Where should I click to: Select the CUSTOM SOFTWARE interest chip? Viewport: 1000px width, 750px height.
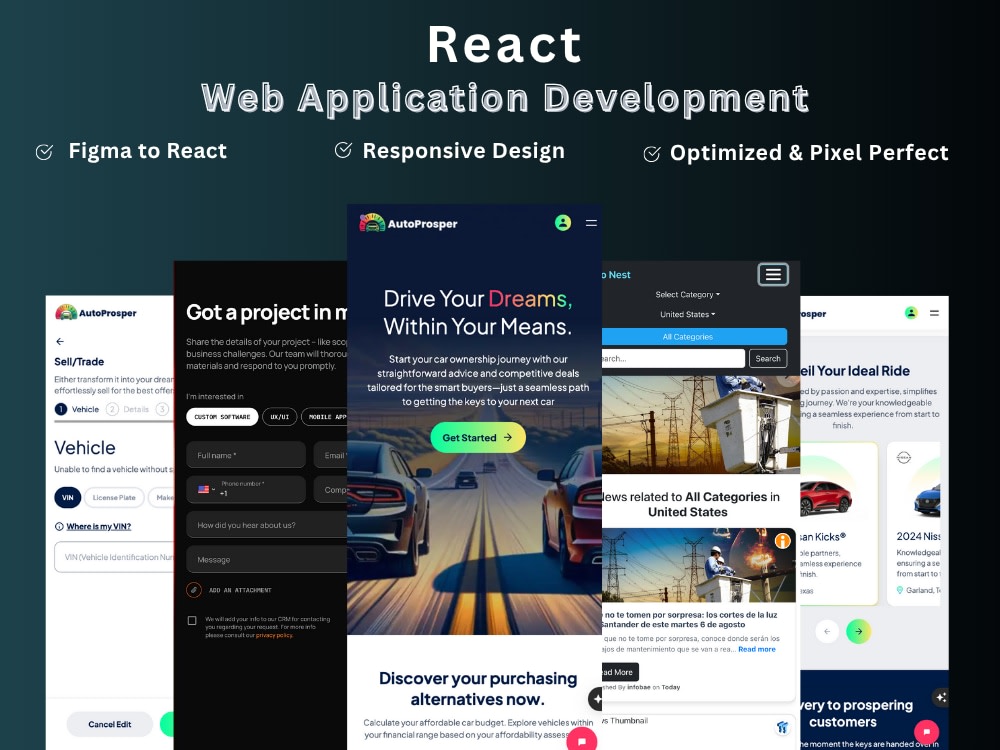pos(222,416)
